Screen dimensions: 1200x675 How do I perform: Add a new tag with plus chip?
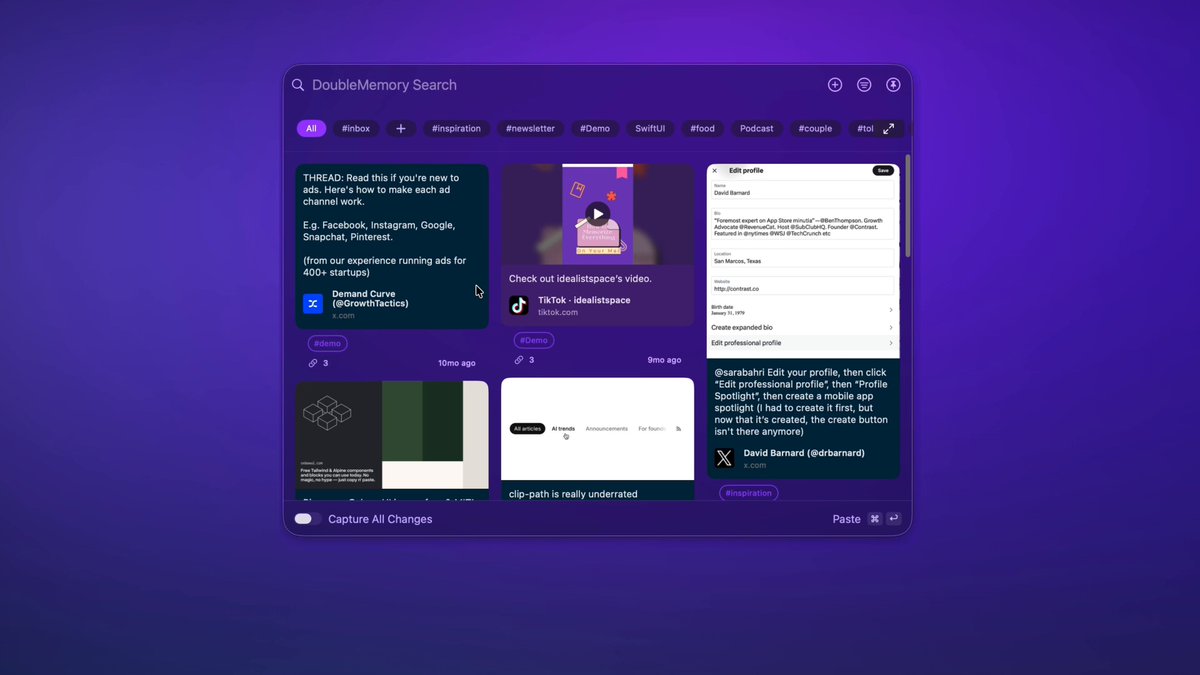coord(400,129)
